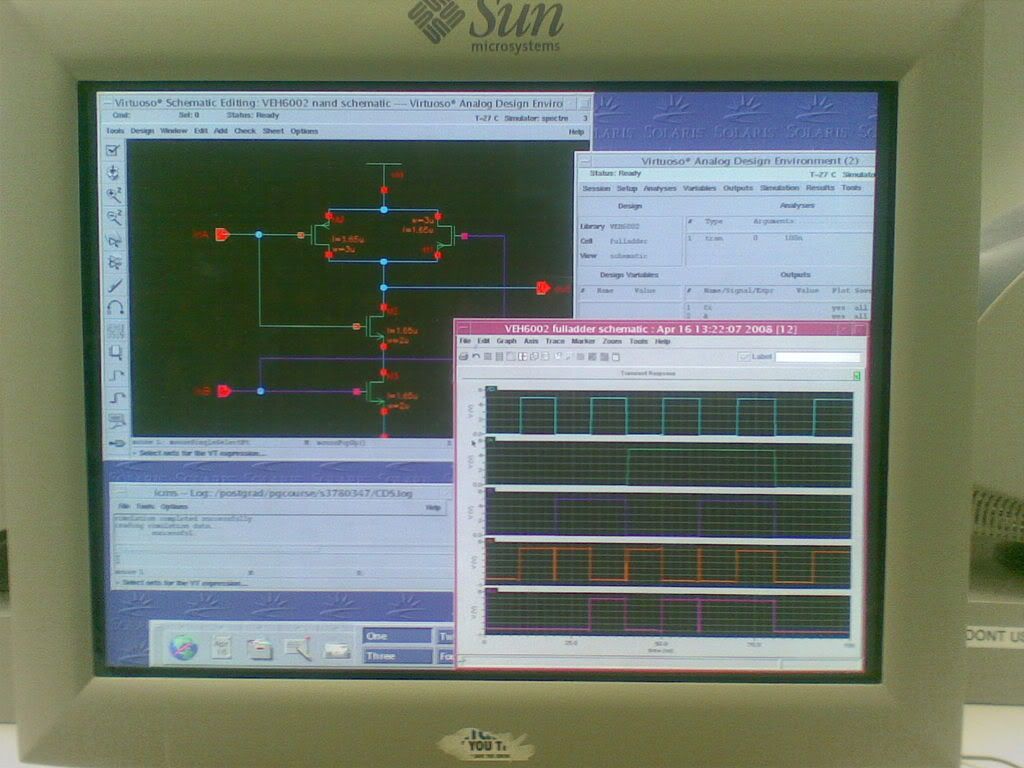Open the Property icon in schematic toolbar
Screen dimensions: 1024x768
pyautogui.click(x=116, y=330)
